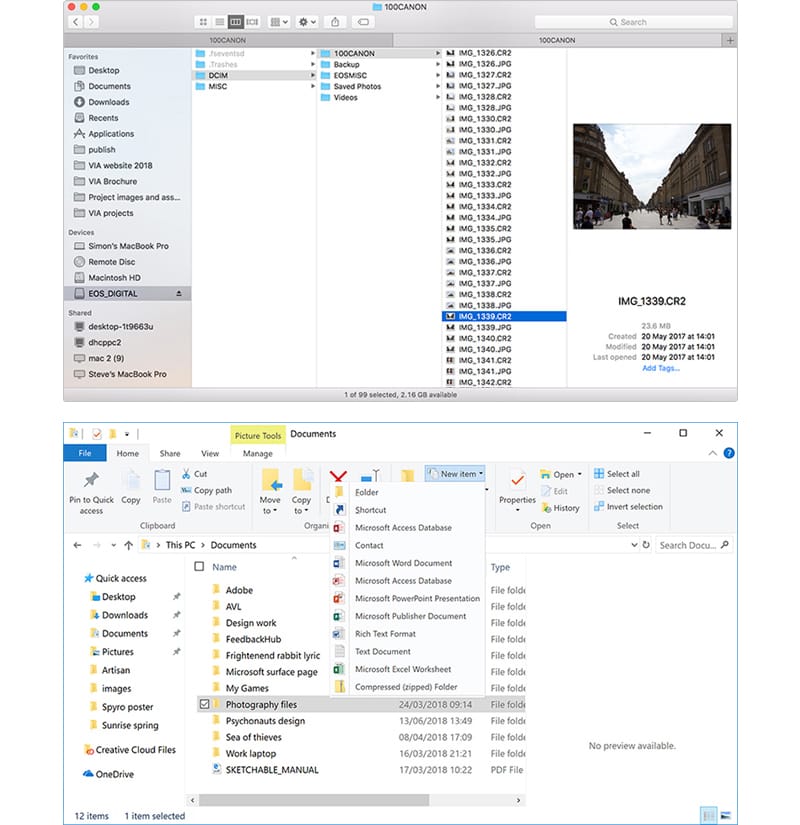
Task: Select the second 100CANON Finder tab
Action: pyautogui.click(x=558, y=40)
